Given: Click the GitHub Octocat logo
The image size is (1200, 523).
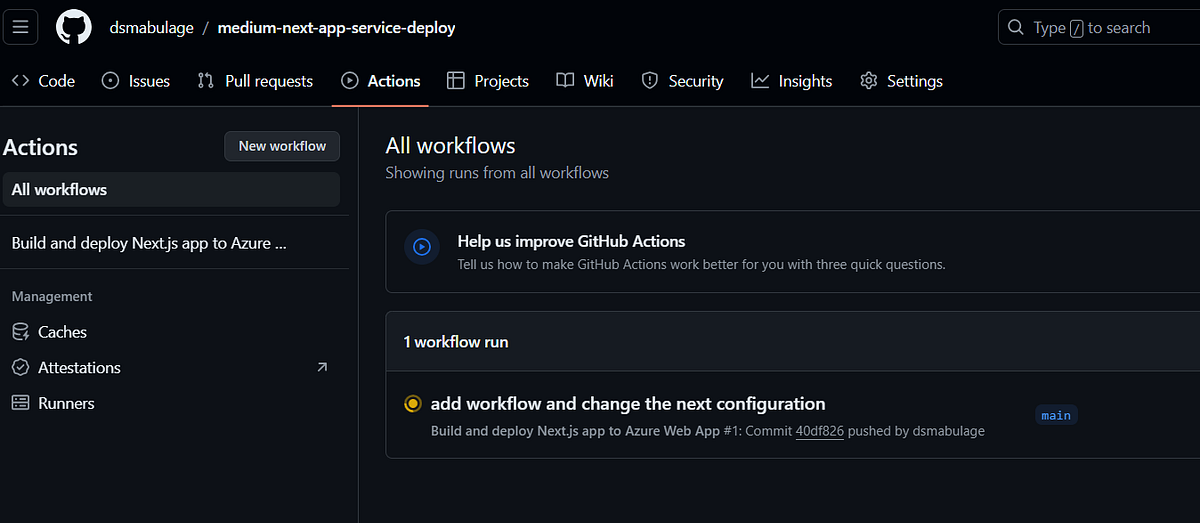Looking at the screenshot, I should tap(73, 27).
